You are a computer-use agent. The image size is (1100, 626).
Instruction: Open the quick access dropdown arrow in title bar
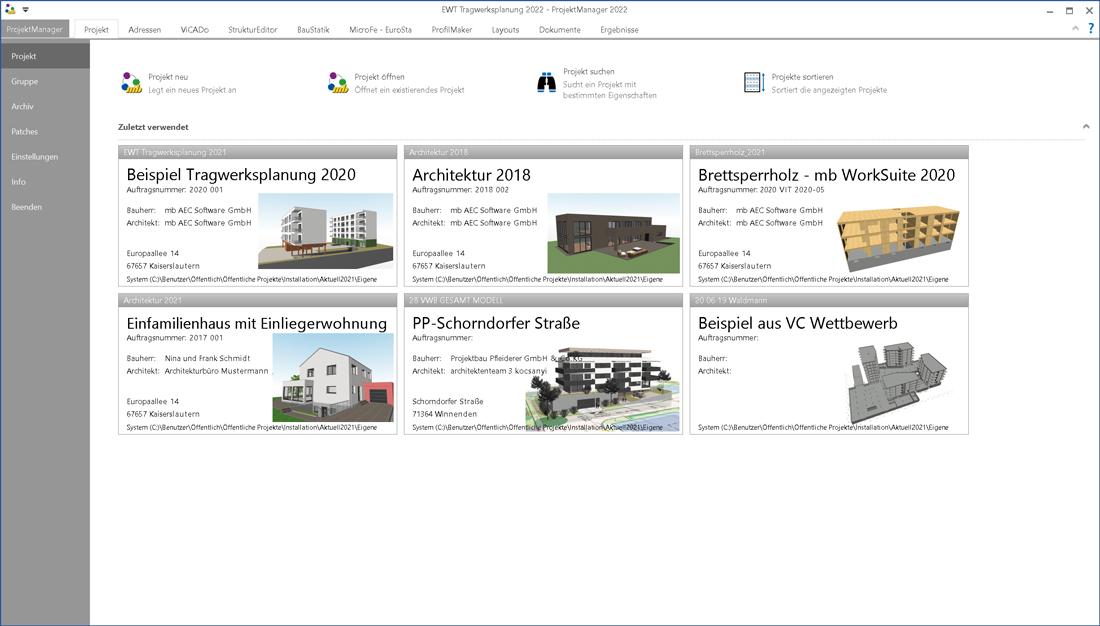26,10
